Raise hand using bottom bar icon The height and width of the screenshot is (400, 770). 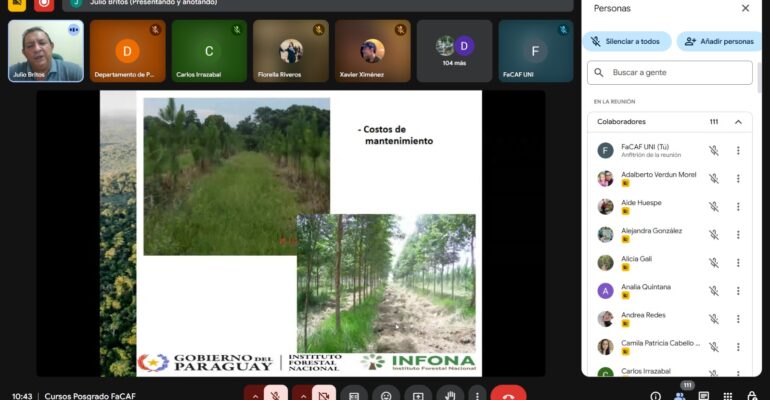pos(450,395)
